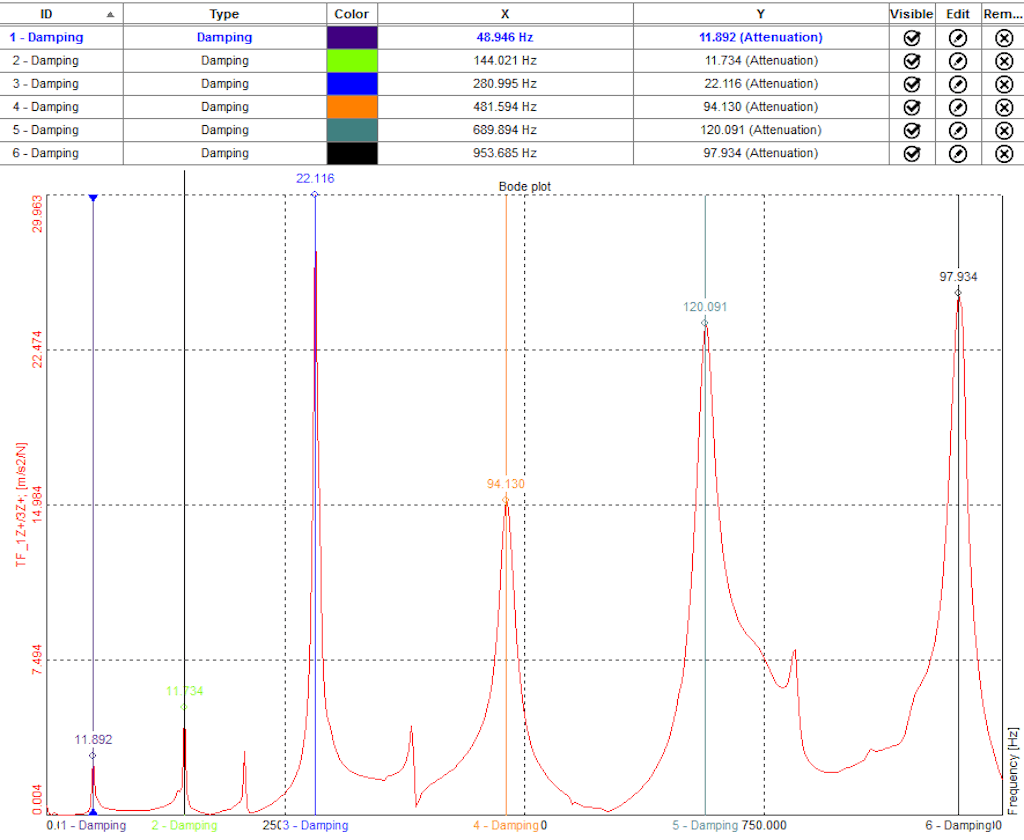Viewport: 1024px width, 840px height.
Task: Toggle visibility of 4 - Damping marker
Action: (x=912, y=107)
